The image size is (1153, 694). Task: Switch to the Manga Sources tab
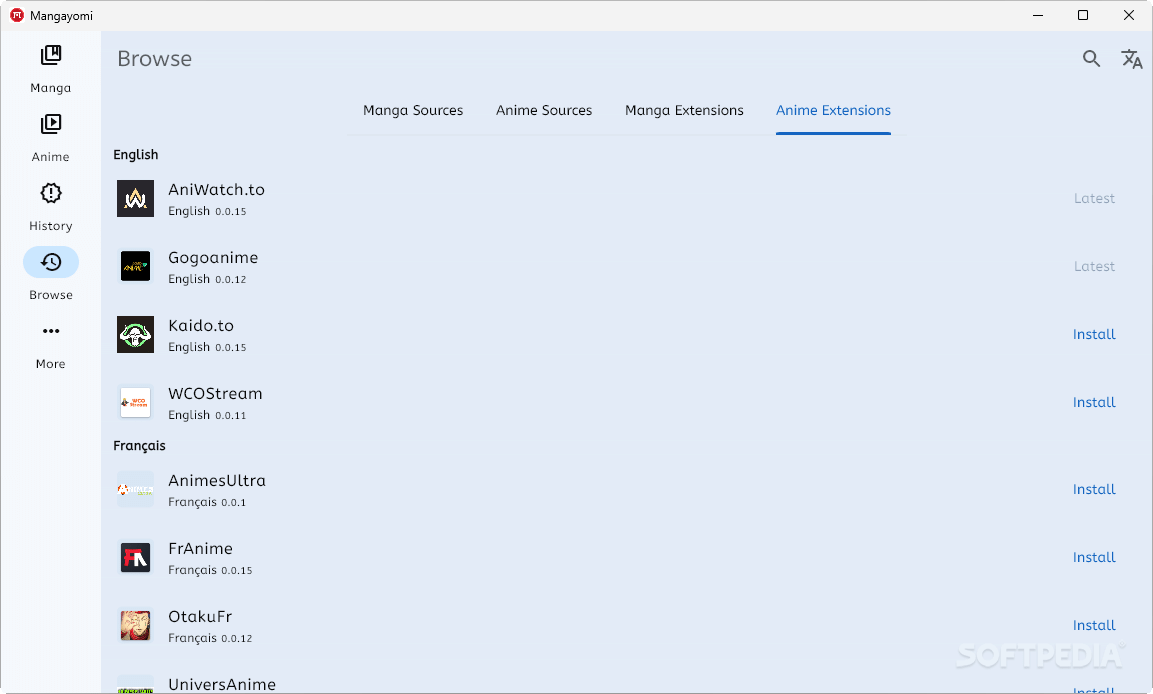point(413,110)
